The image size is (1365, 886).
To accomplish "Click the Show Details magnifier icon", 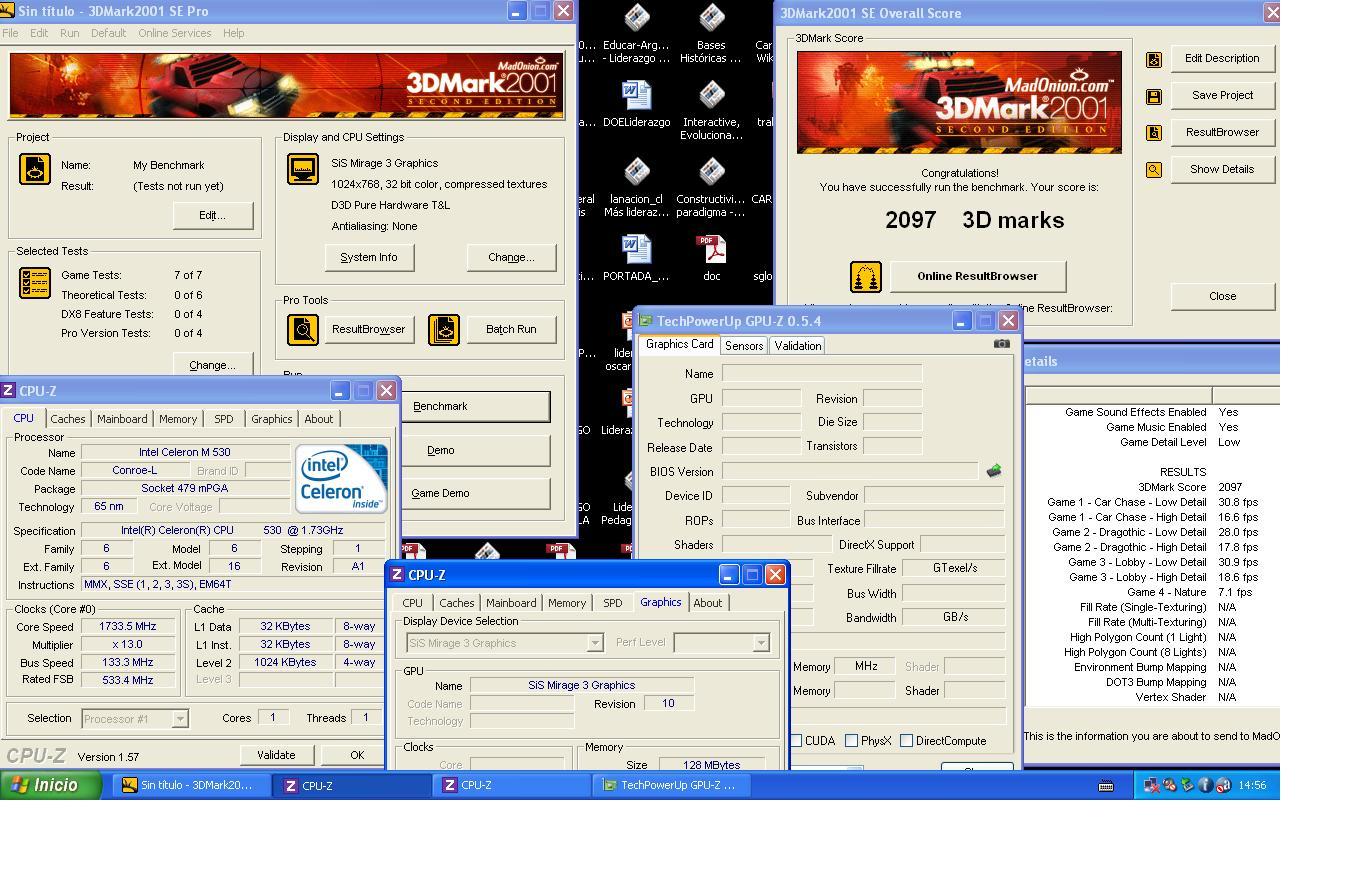I will [x=1154, y=170].
